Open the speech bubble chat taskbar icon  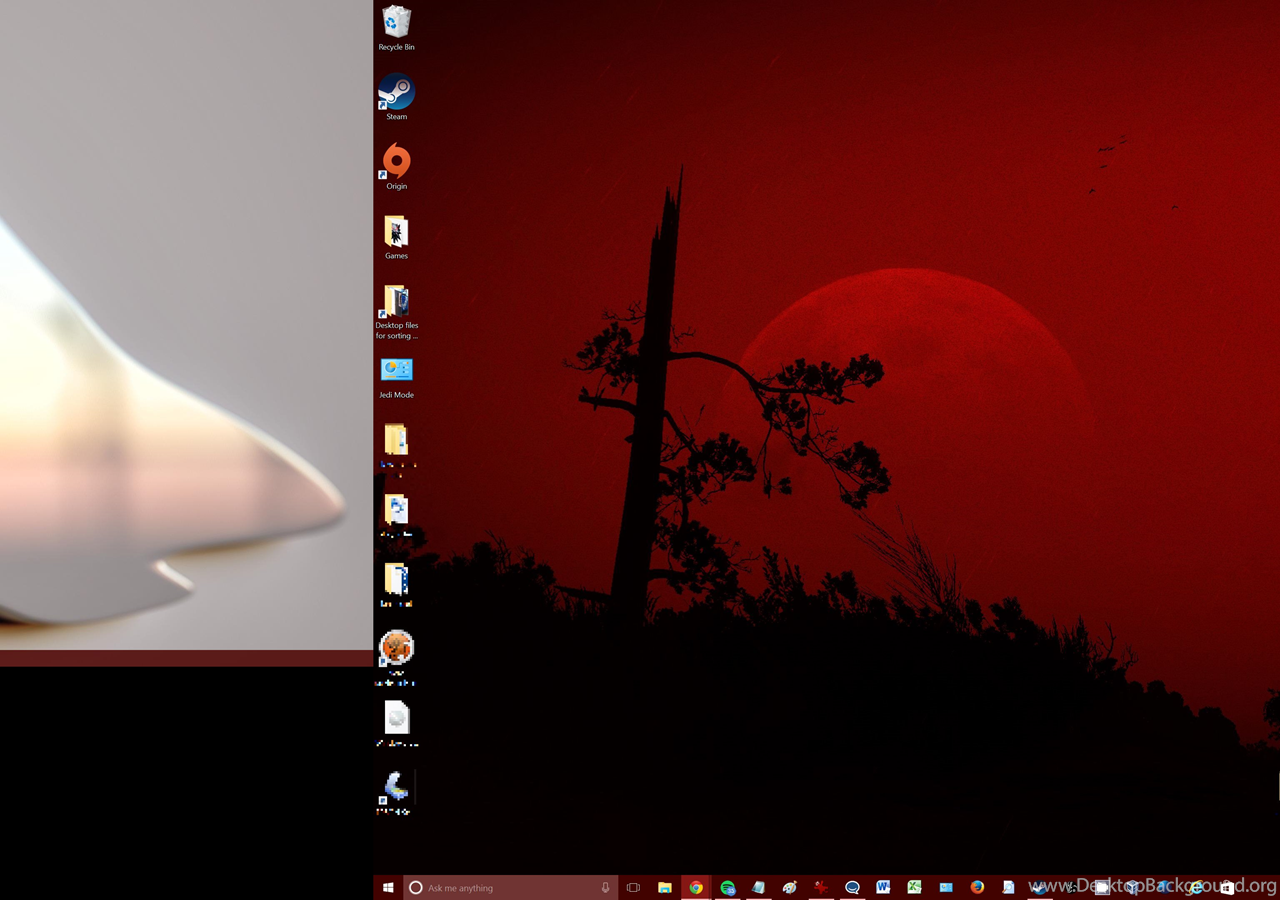852,888
